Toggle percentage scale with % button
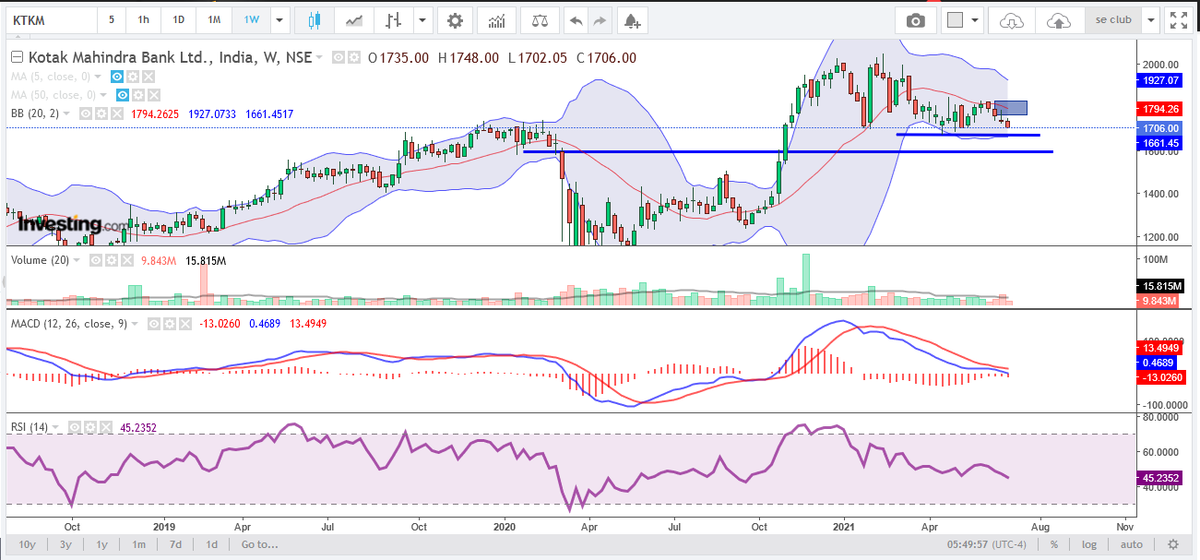Screen dimensions: 1200x560 1054,544
